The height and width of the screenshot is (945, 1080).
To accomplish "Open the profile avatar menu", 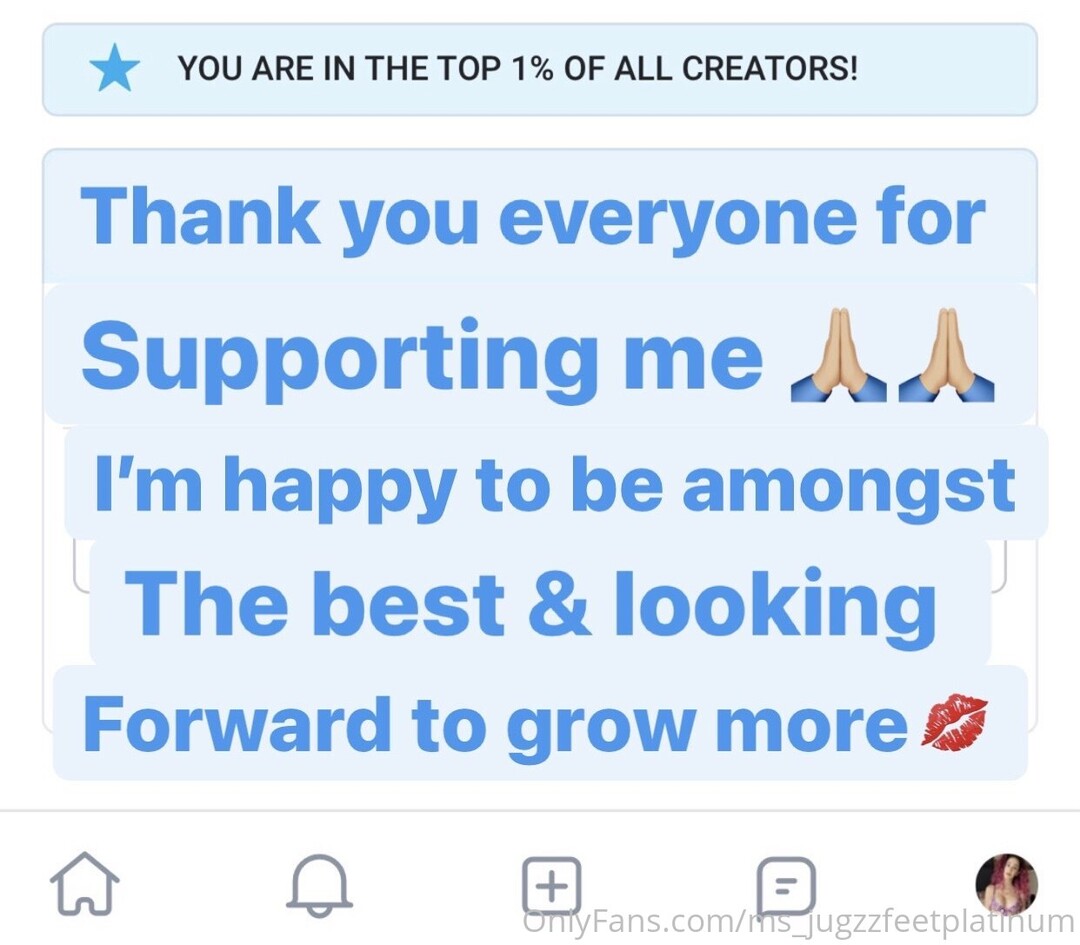I will (x=1006, y=884).
